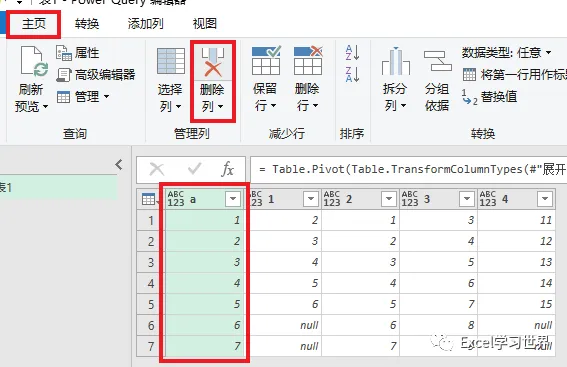Open the filter dropdown for column 1

pyautogui.click(x=311, y=199)
